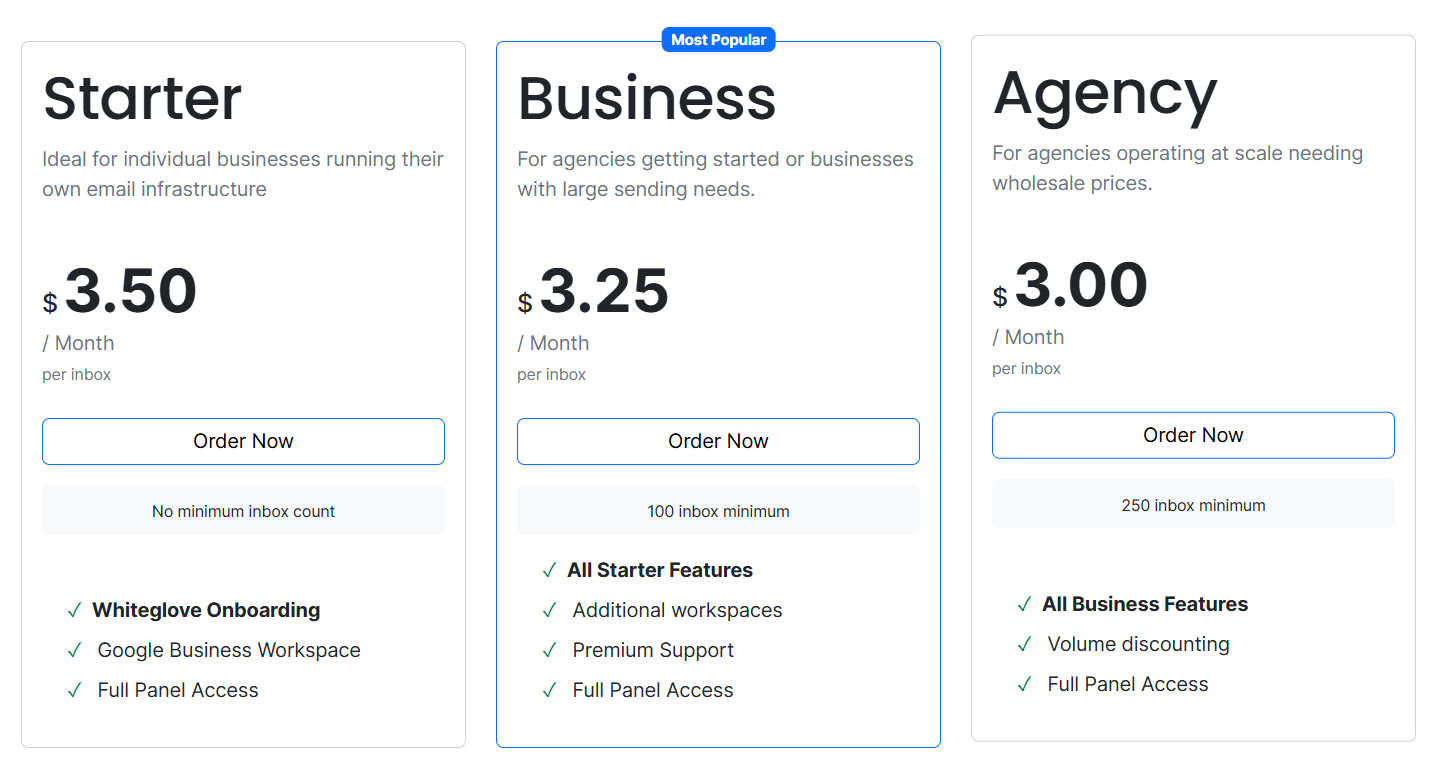Click the No minimum inbox count label
This screenshot has width=1439, height=763.
(x=243, y=510)
